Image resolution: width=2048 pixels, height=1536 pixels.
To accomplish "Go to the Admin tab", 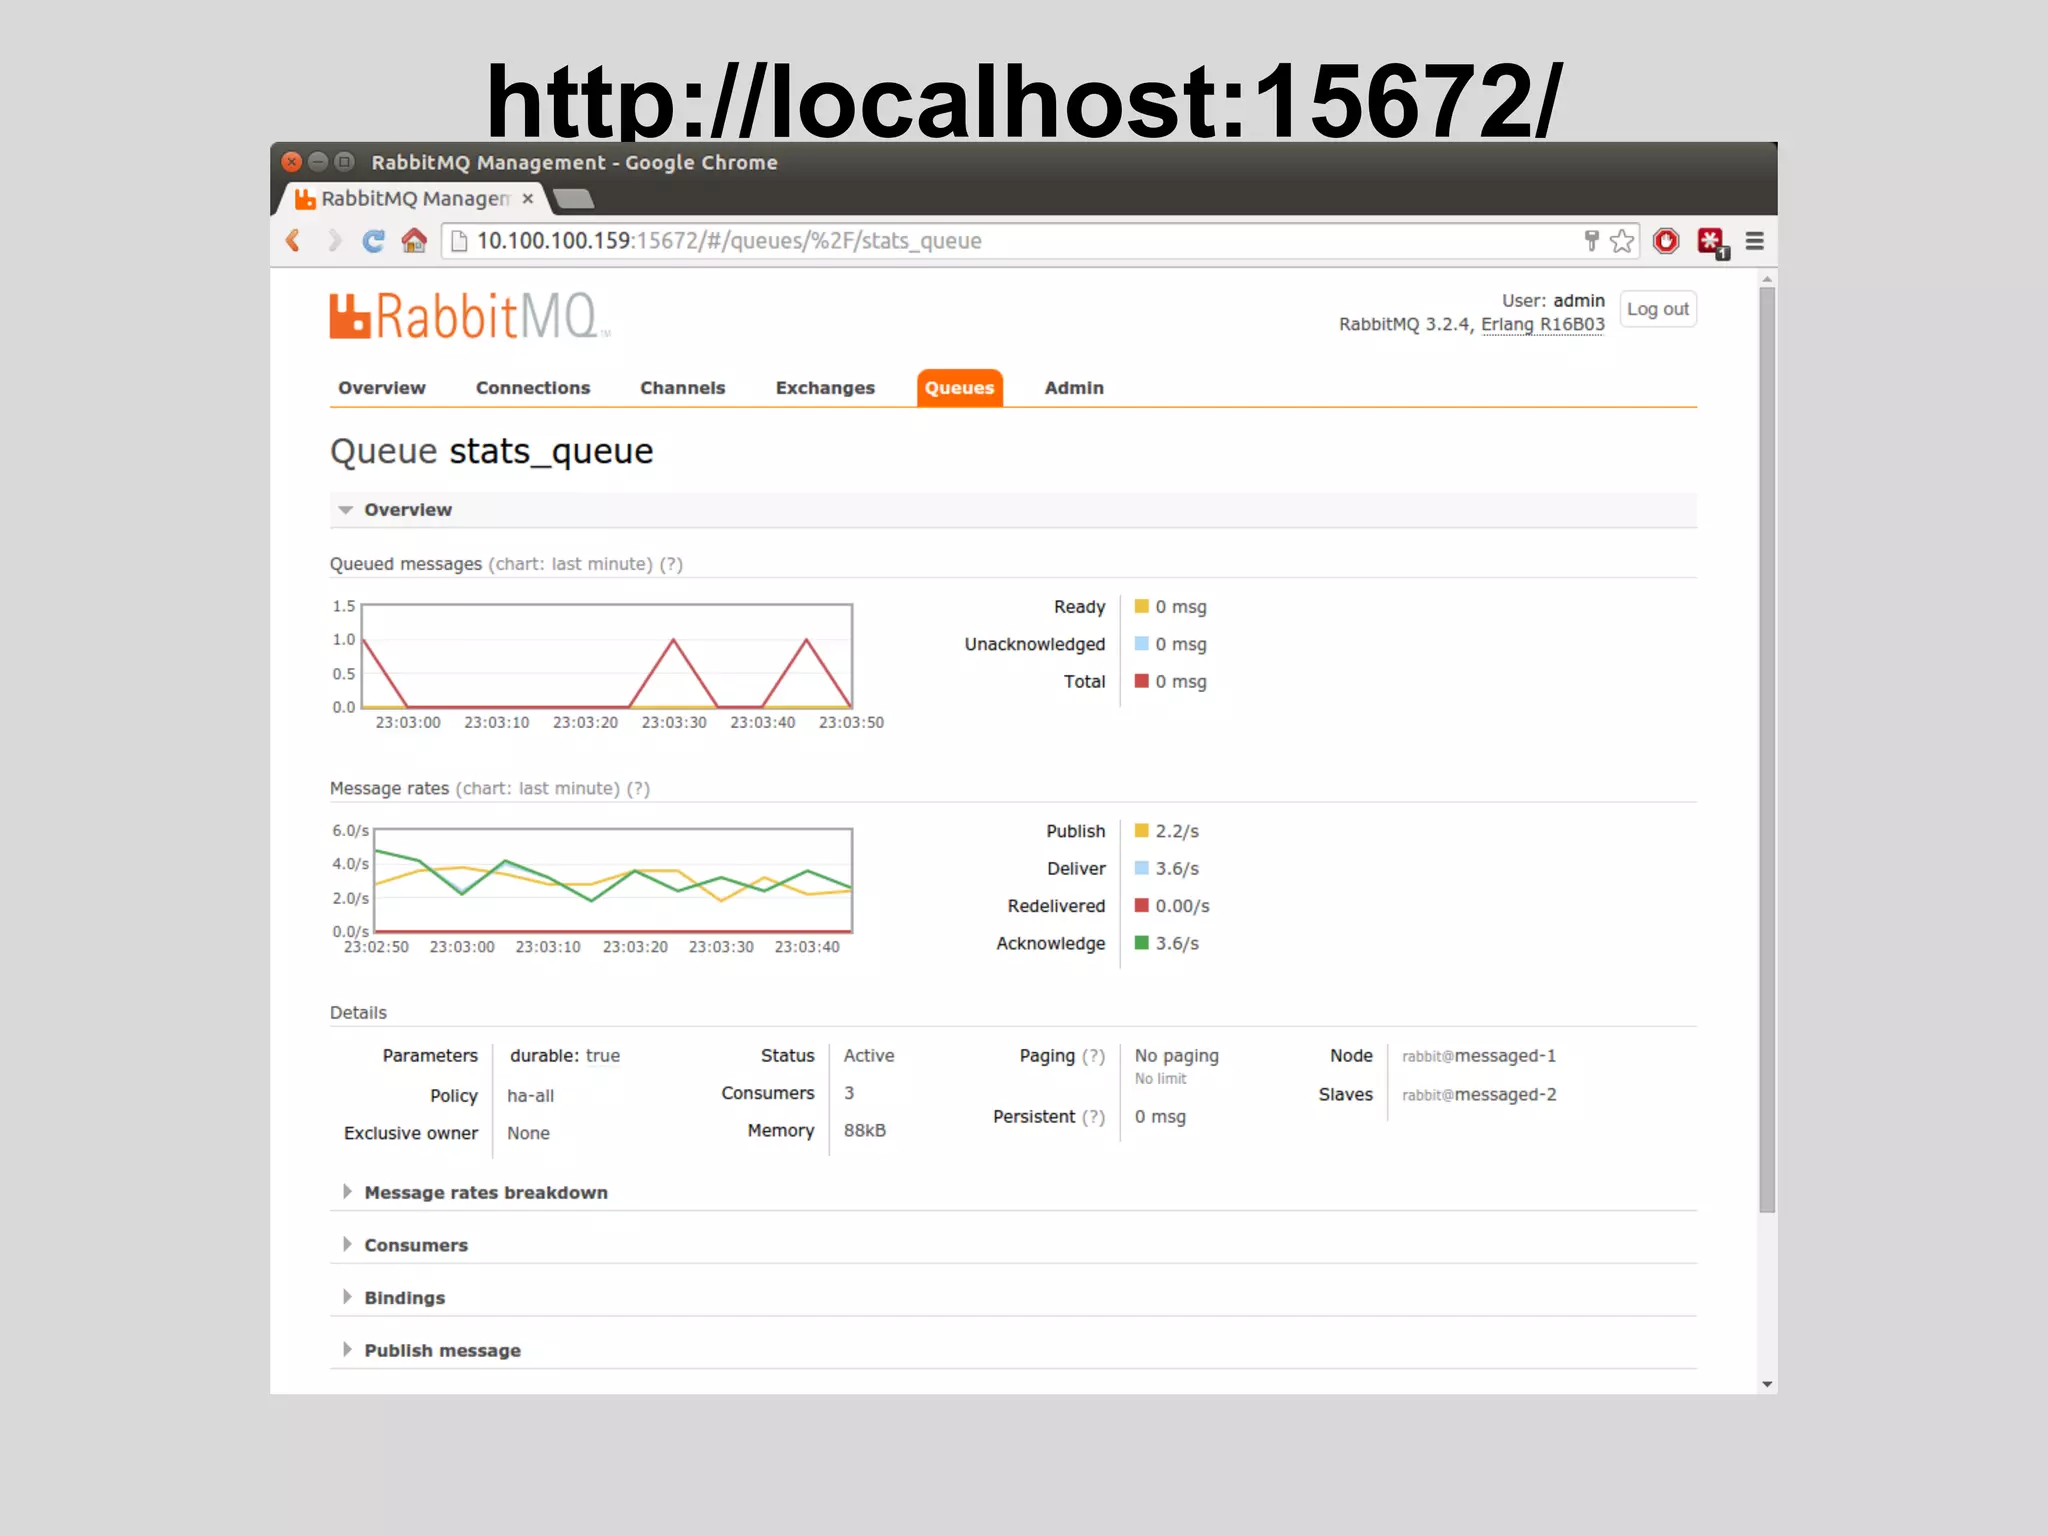I will coord(1074,388).
